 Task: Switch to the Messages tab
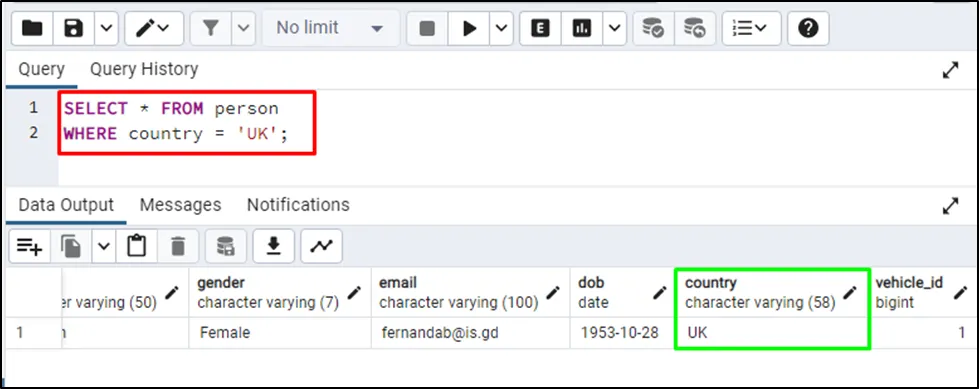tap(180, 205)
